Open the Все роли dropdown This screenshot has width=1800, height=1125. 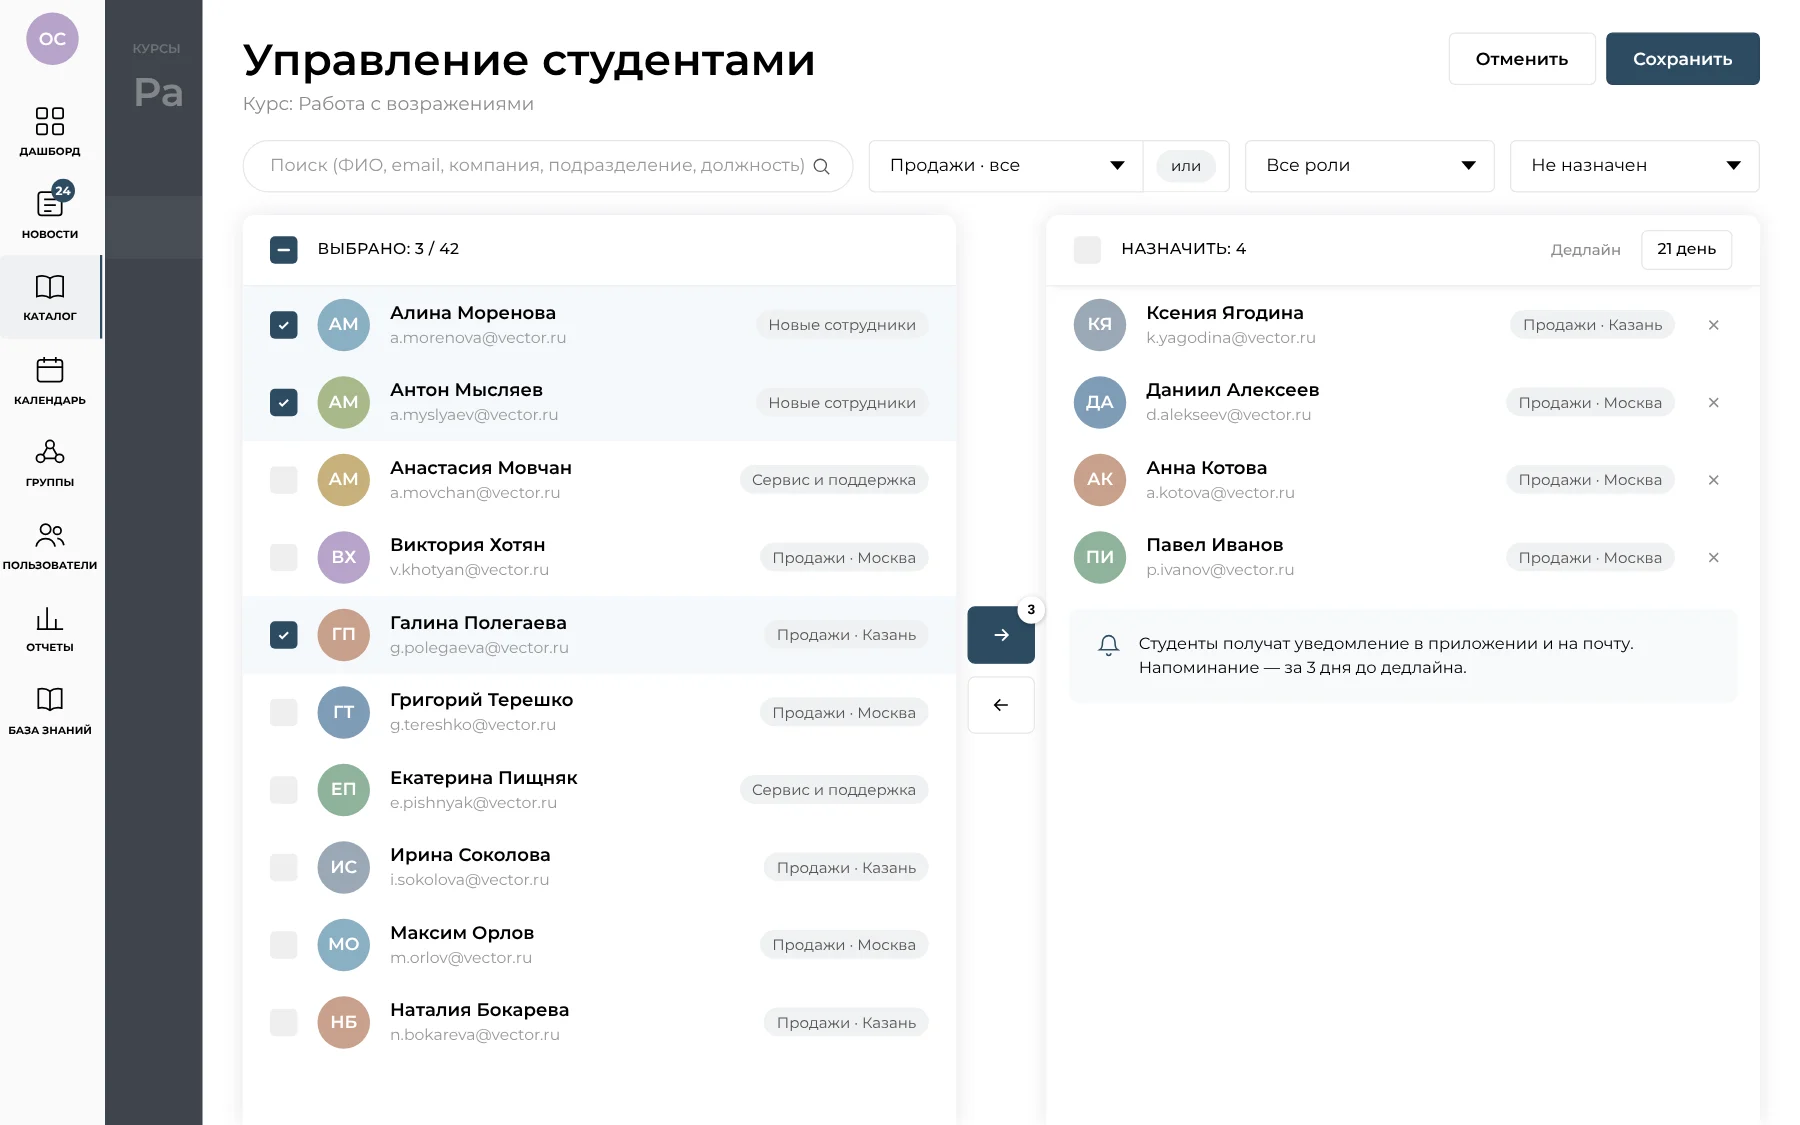[x=1369, y=166]
